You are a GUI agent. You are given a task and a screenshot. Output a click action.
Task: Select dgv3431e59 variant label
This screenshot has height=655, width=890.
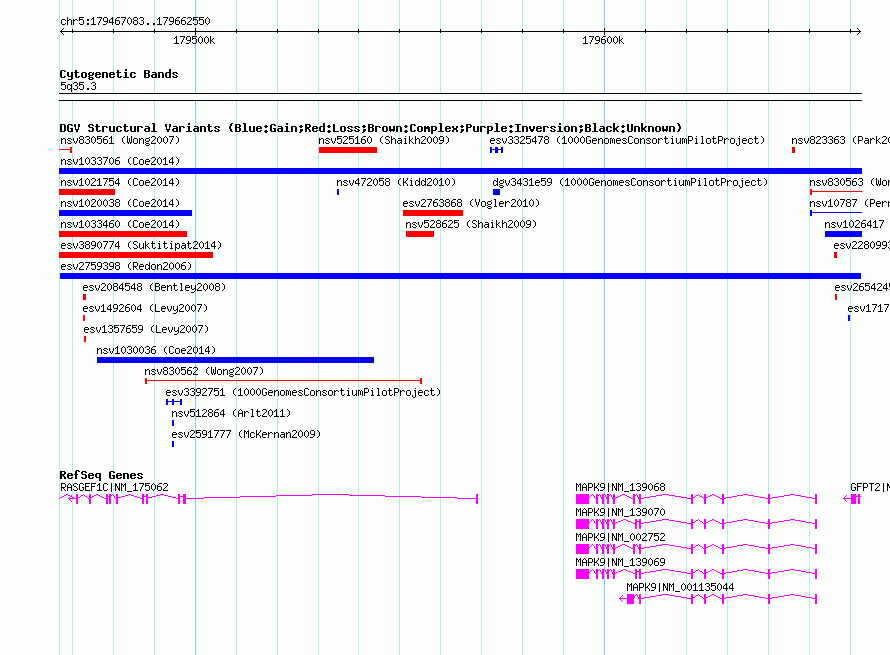(630, 182)
